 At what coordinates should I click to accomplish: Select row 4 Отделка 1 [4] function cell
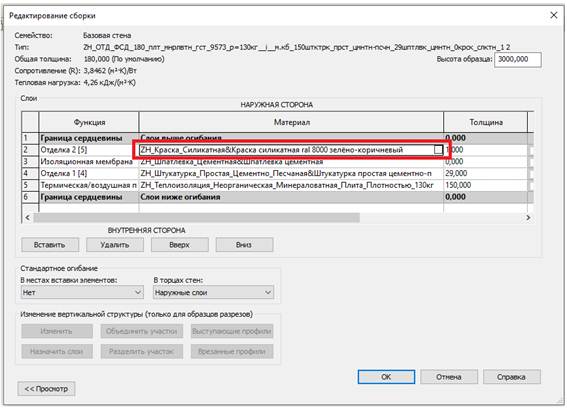pos(89,173)
